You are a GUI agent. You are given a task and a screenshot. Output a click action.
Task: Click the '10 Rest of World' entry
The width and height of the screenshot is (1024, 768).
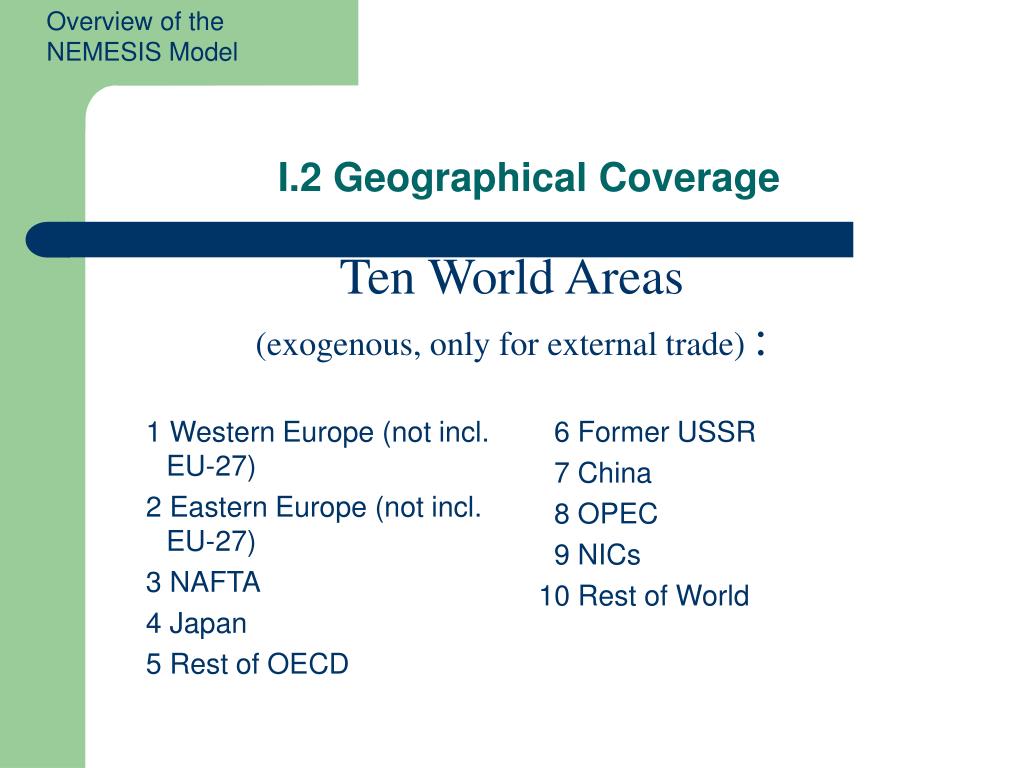click(x=644, y=596)
